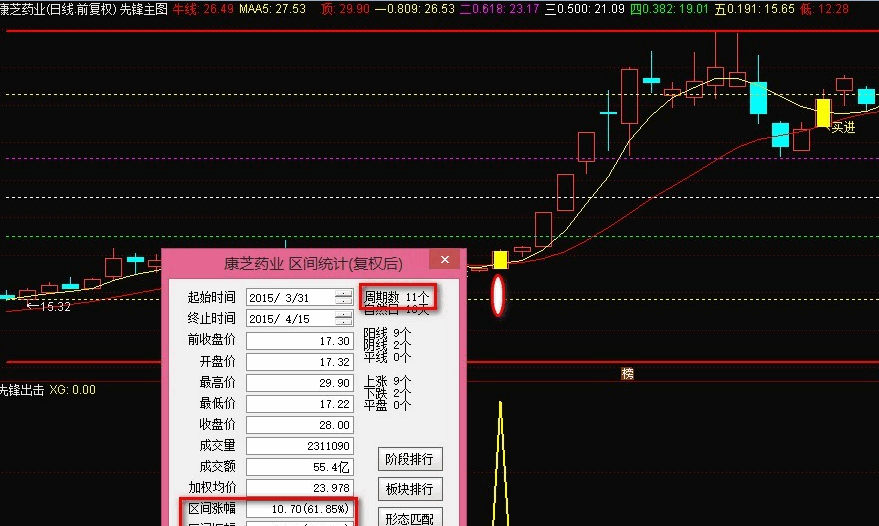Click the yellow 买进 signal candlestick
Image resolution: width=879 pixels, height=526 pixels.
point(823,113)
